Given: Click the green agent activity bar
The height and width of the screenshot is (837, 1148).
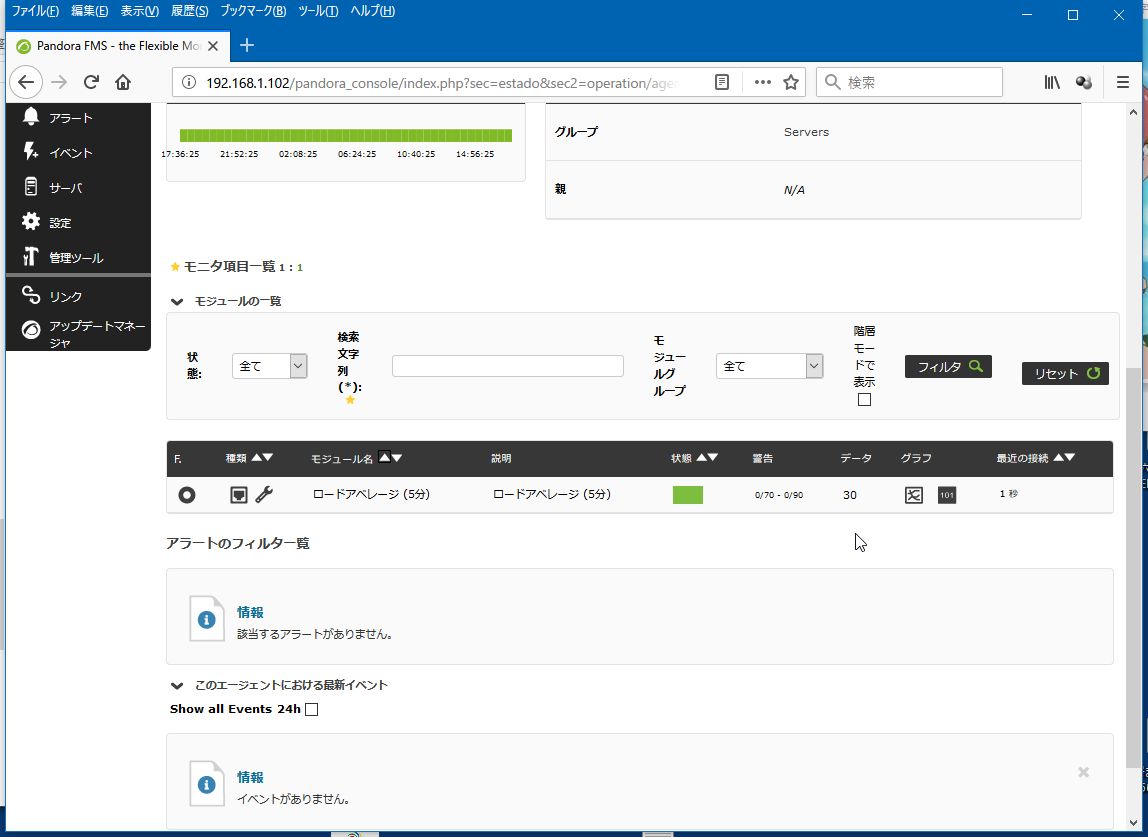Looking at the screenshot, I should coord(346,135).
